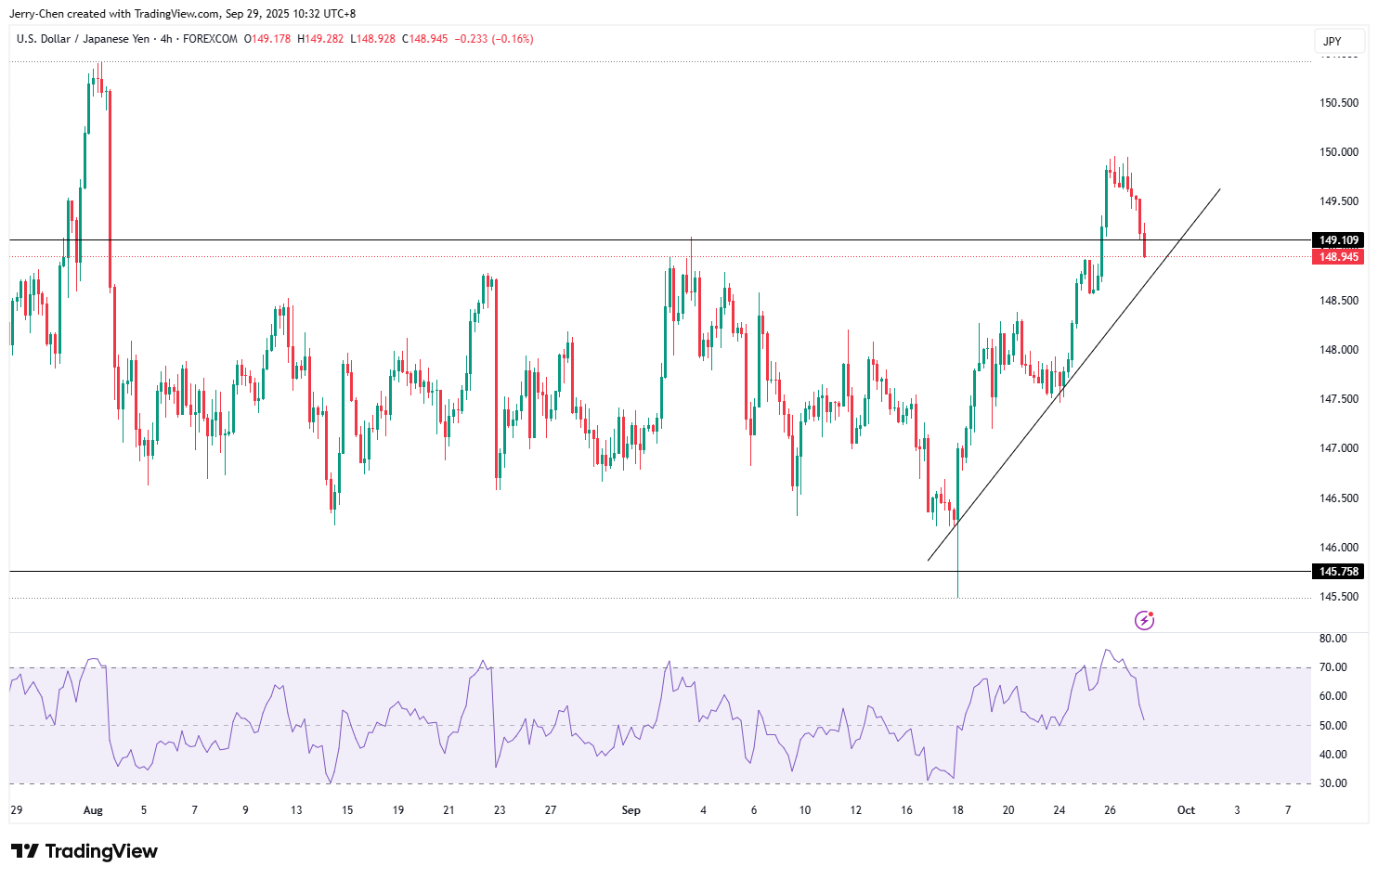Click the TradingView logo at bottom left

[x=84, y=851]
